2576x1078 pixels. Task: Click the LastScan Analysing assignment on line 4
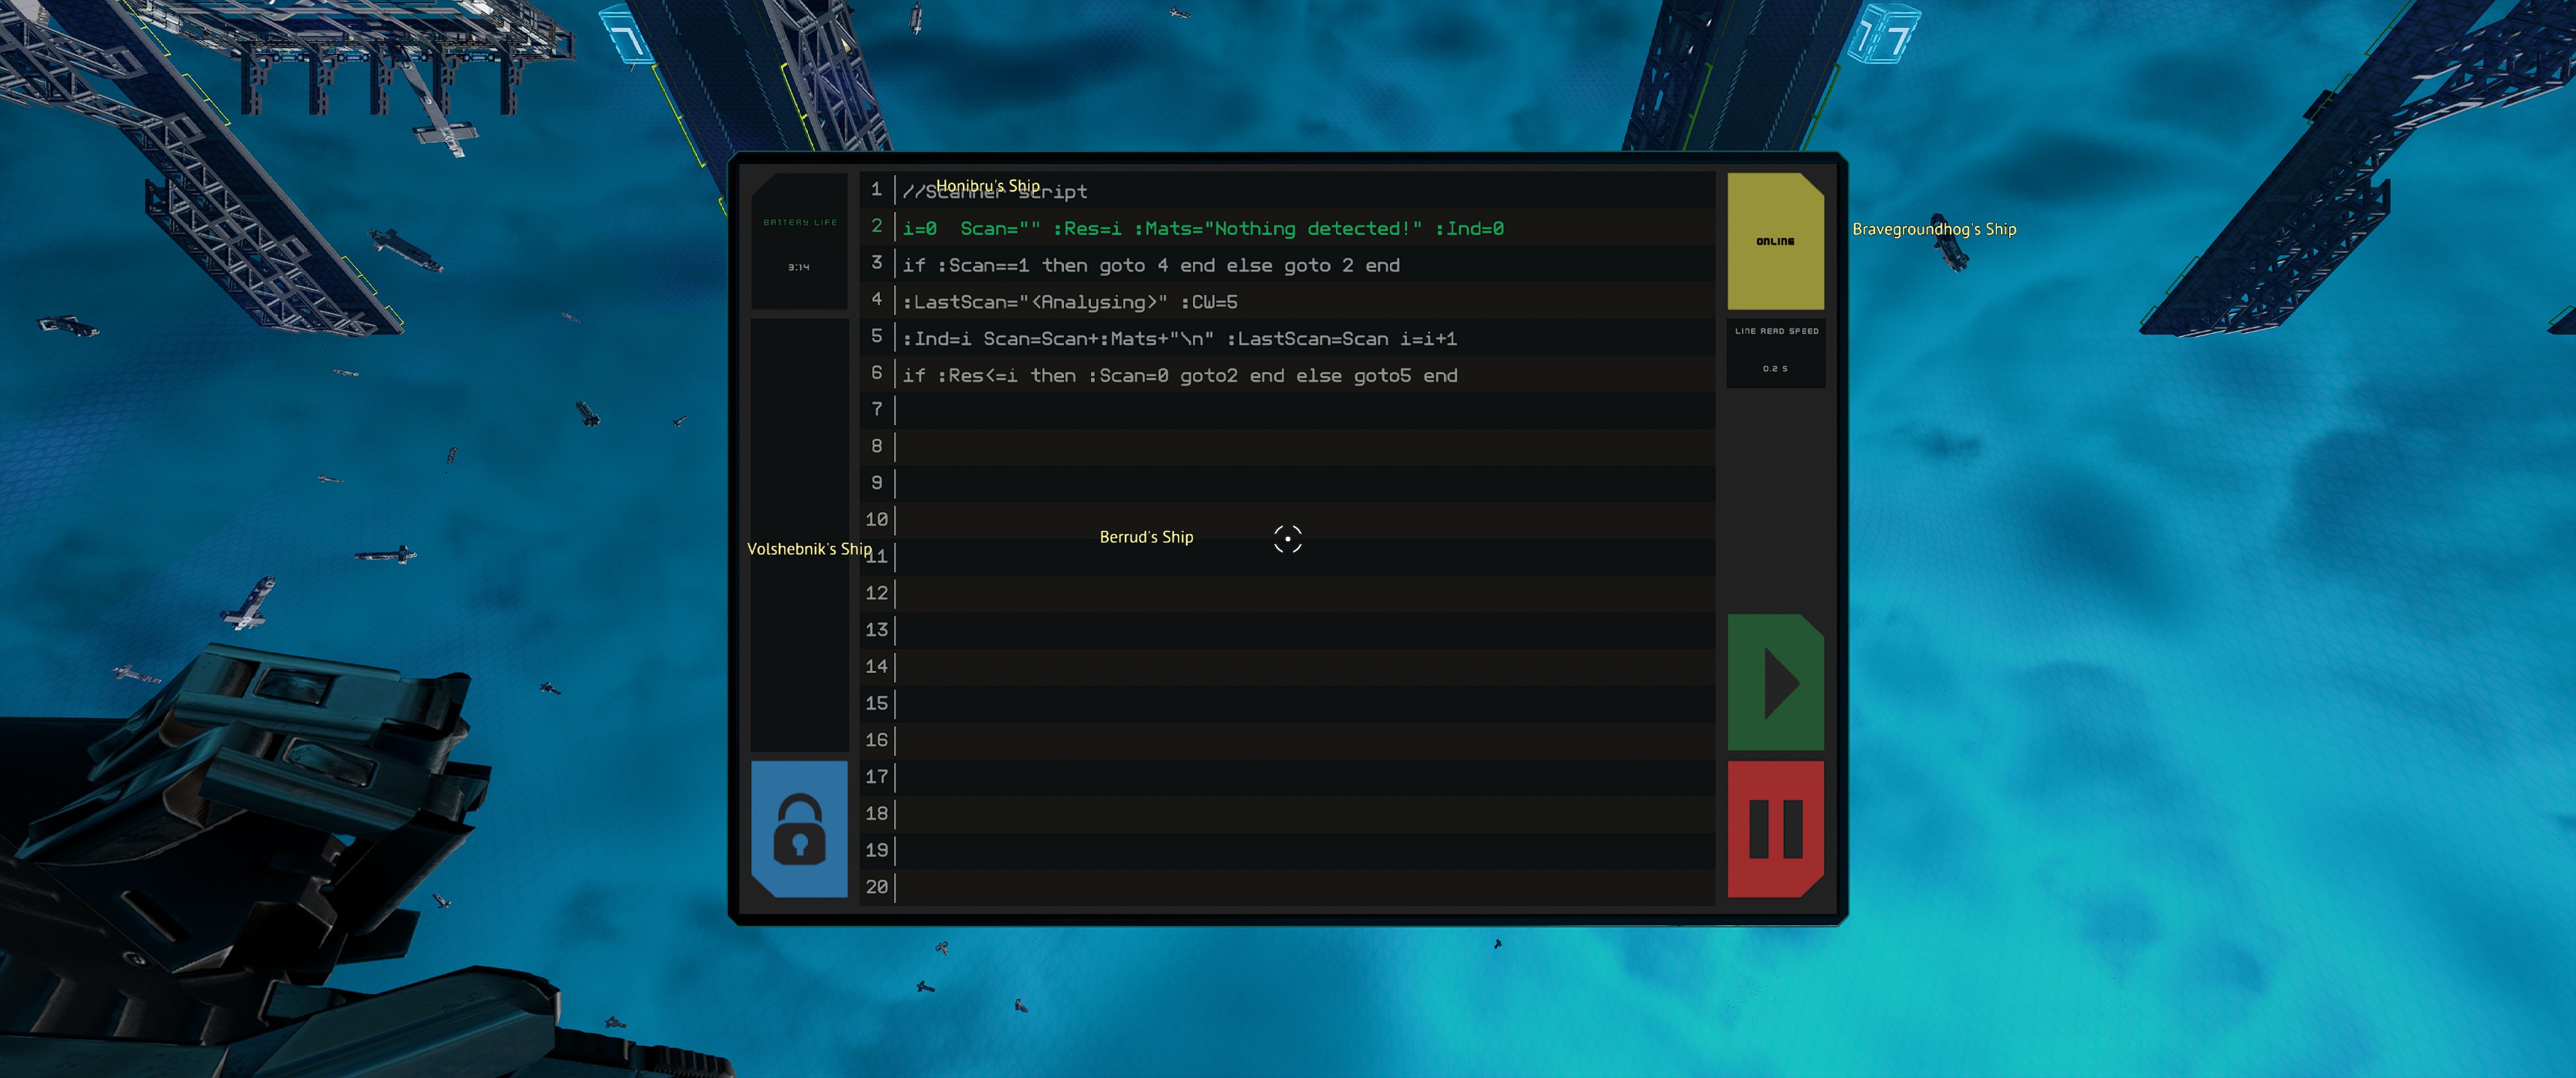(x=1070, y=302)
